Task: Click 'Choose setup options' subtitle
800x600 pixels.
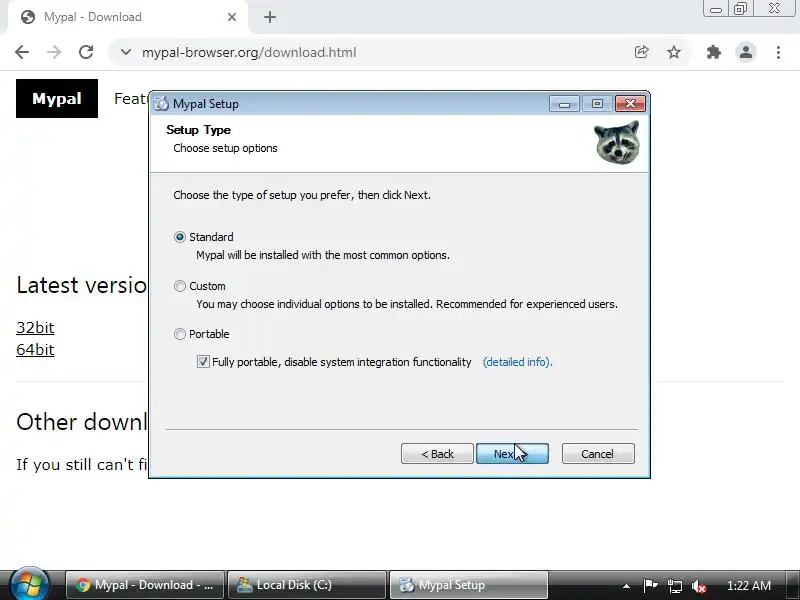Action: (x=226, y=148)
